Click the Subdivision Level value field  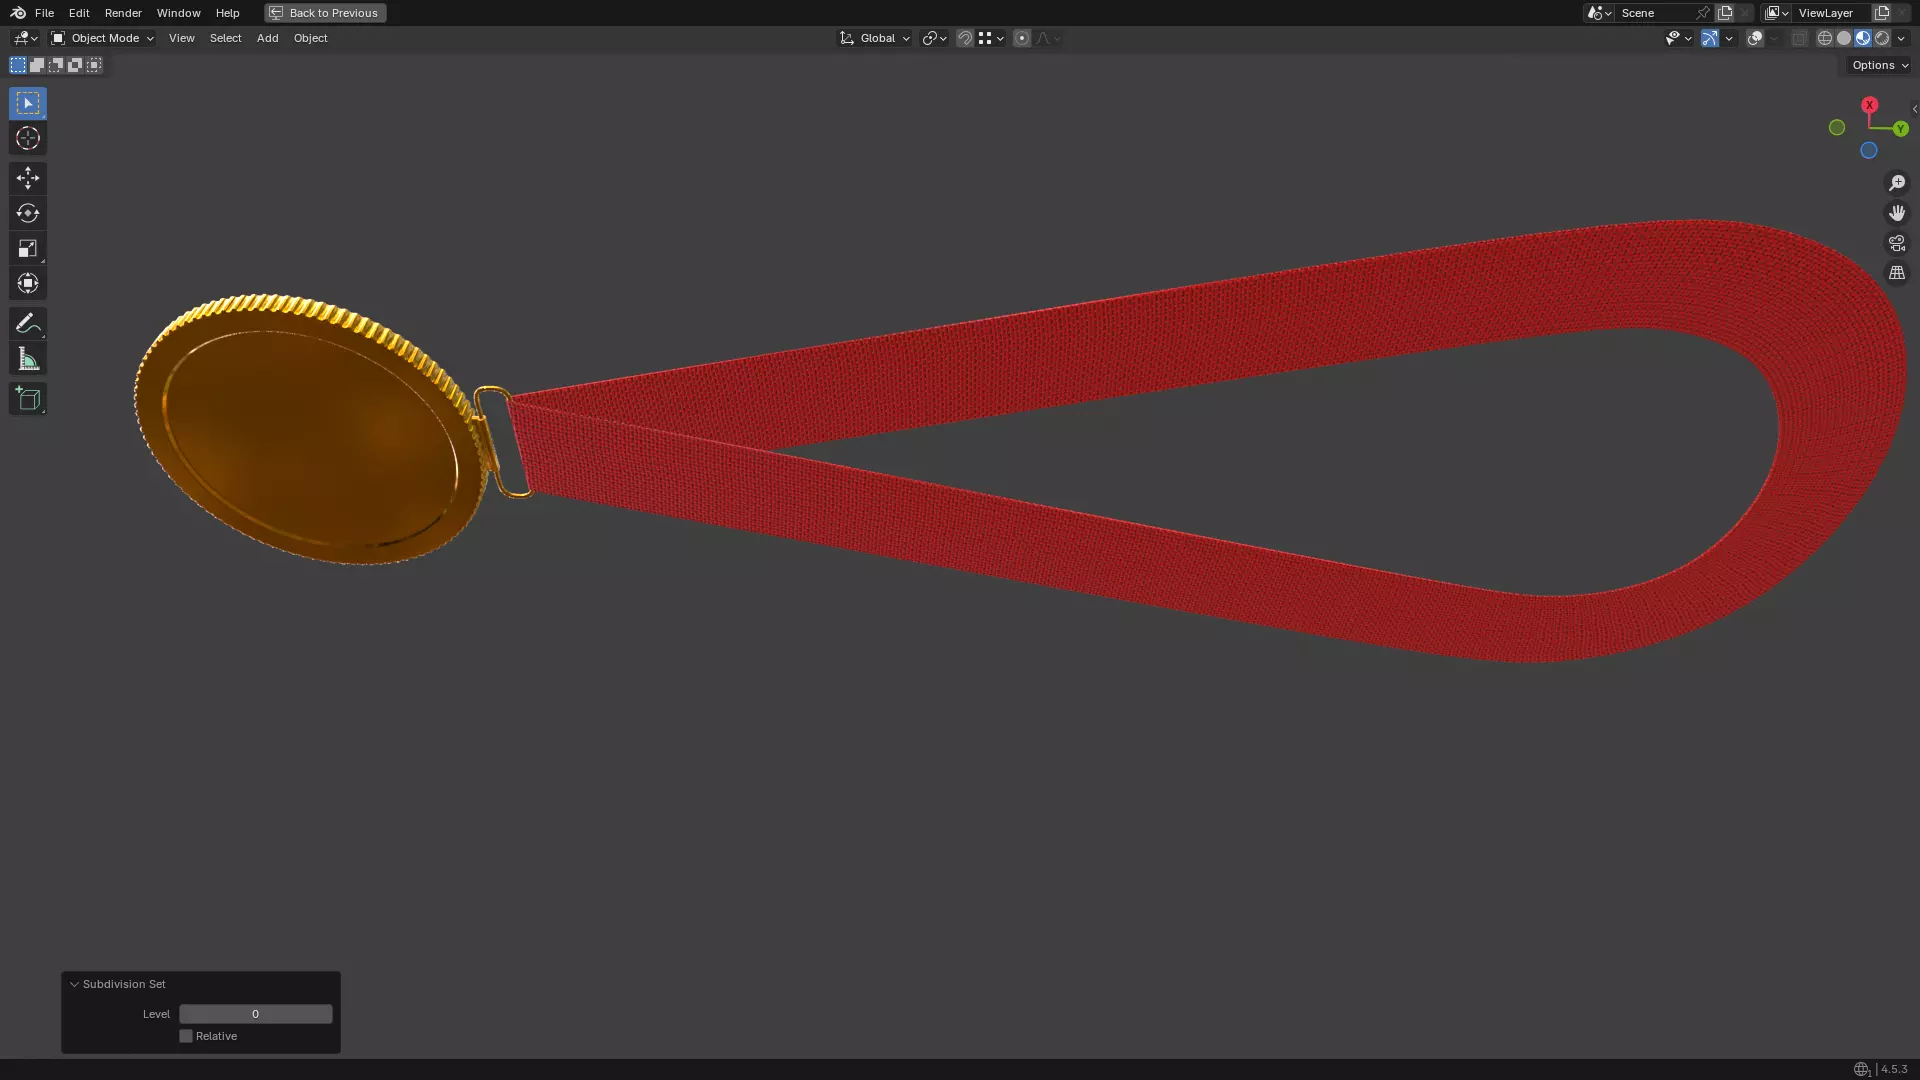pyautogui.click(x=255, y=1014)
